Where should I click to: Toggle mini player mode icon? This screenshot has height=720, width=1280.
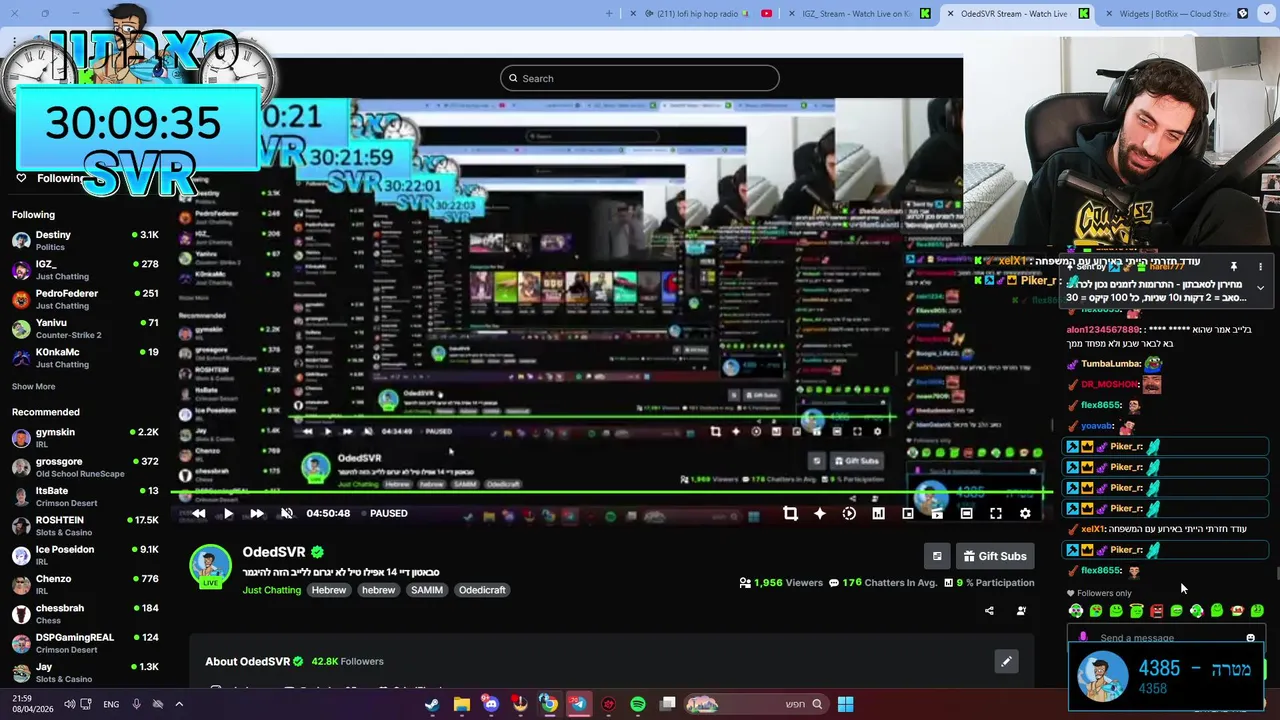click(937, 513)
